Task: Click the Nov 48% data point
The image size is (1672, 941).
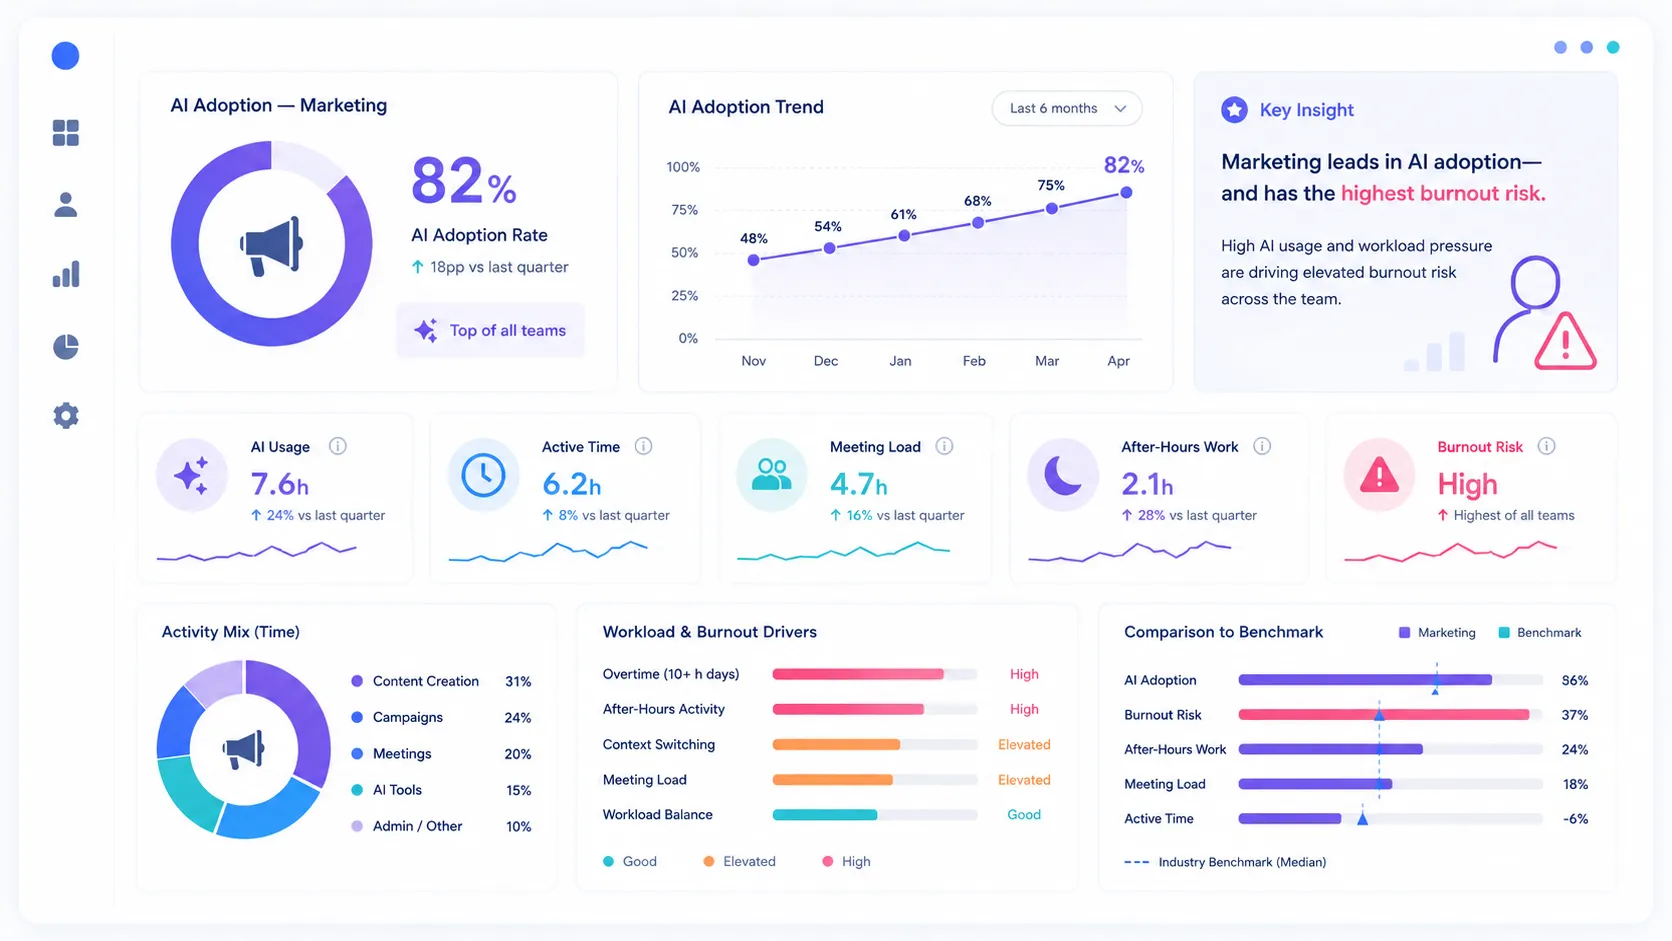Action: coord(754,260)
